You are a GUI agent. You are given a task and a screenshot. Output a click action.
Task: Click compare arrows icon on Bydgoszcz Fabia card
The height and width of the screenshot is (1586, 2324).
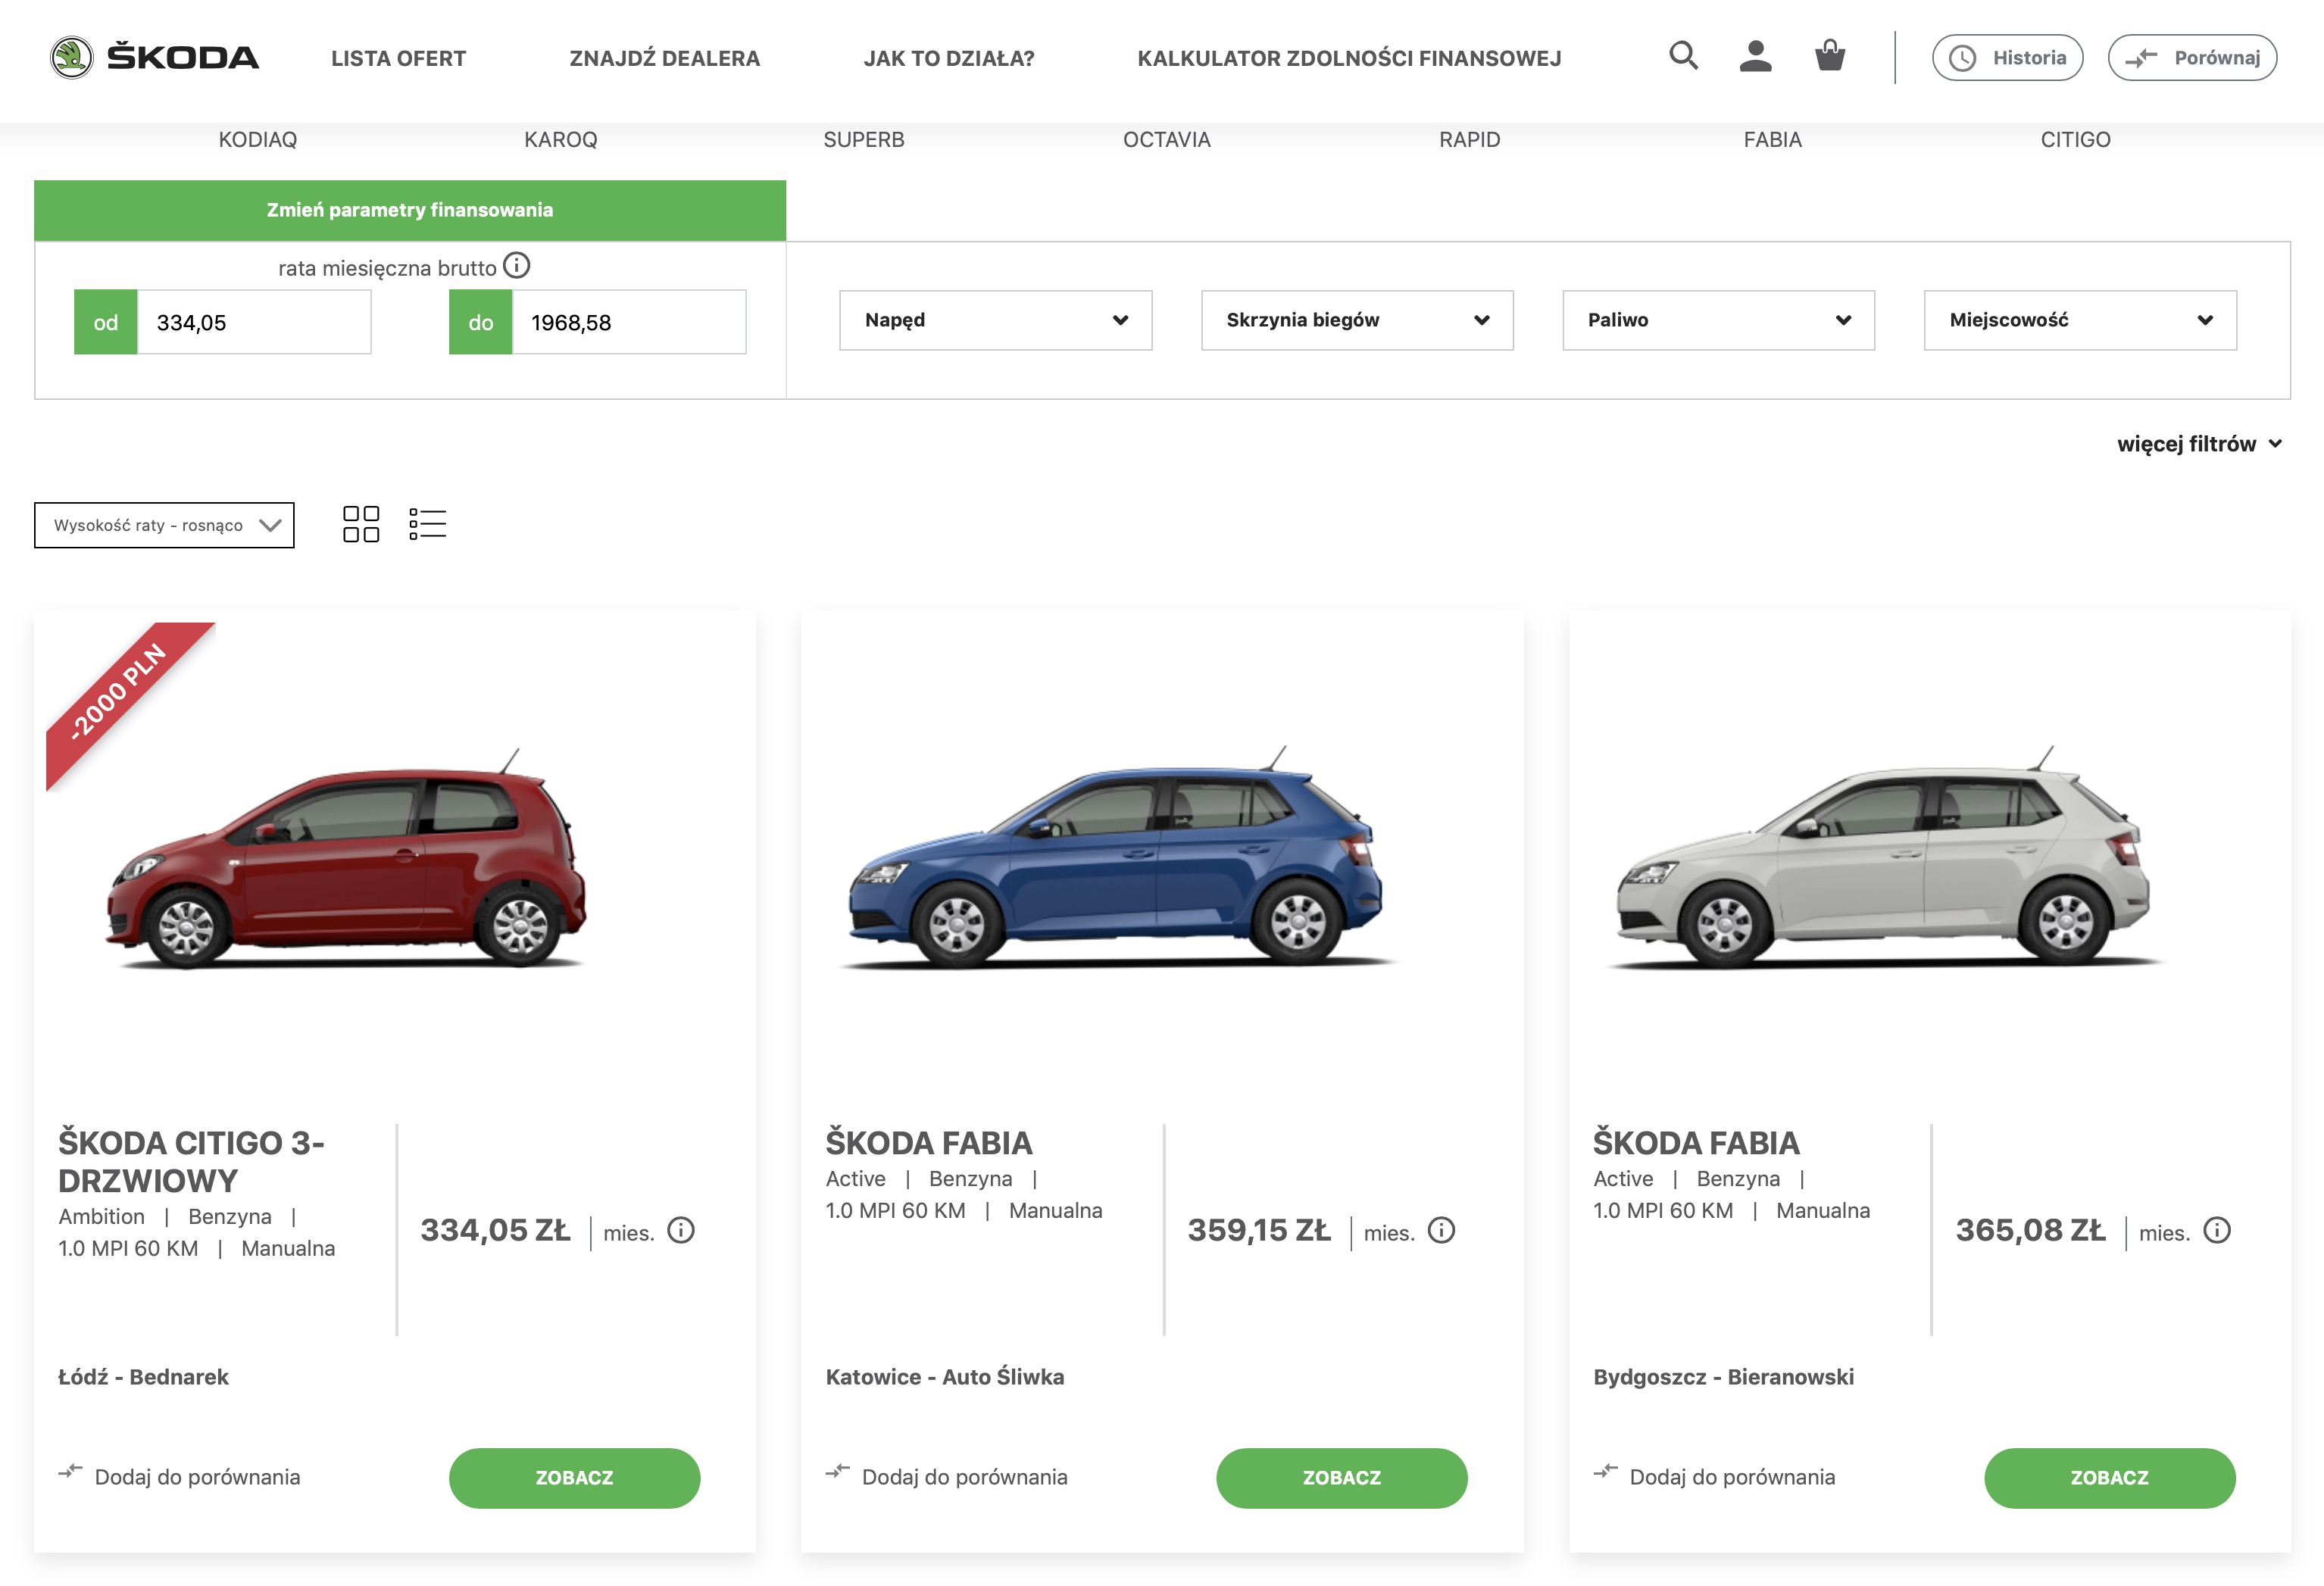click(x=1606, y=1471)
